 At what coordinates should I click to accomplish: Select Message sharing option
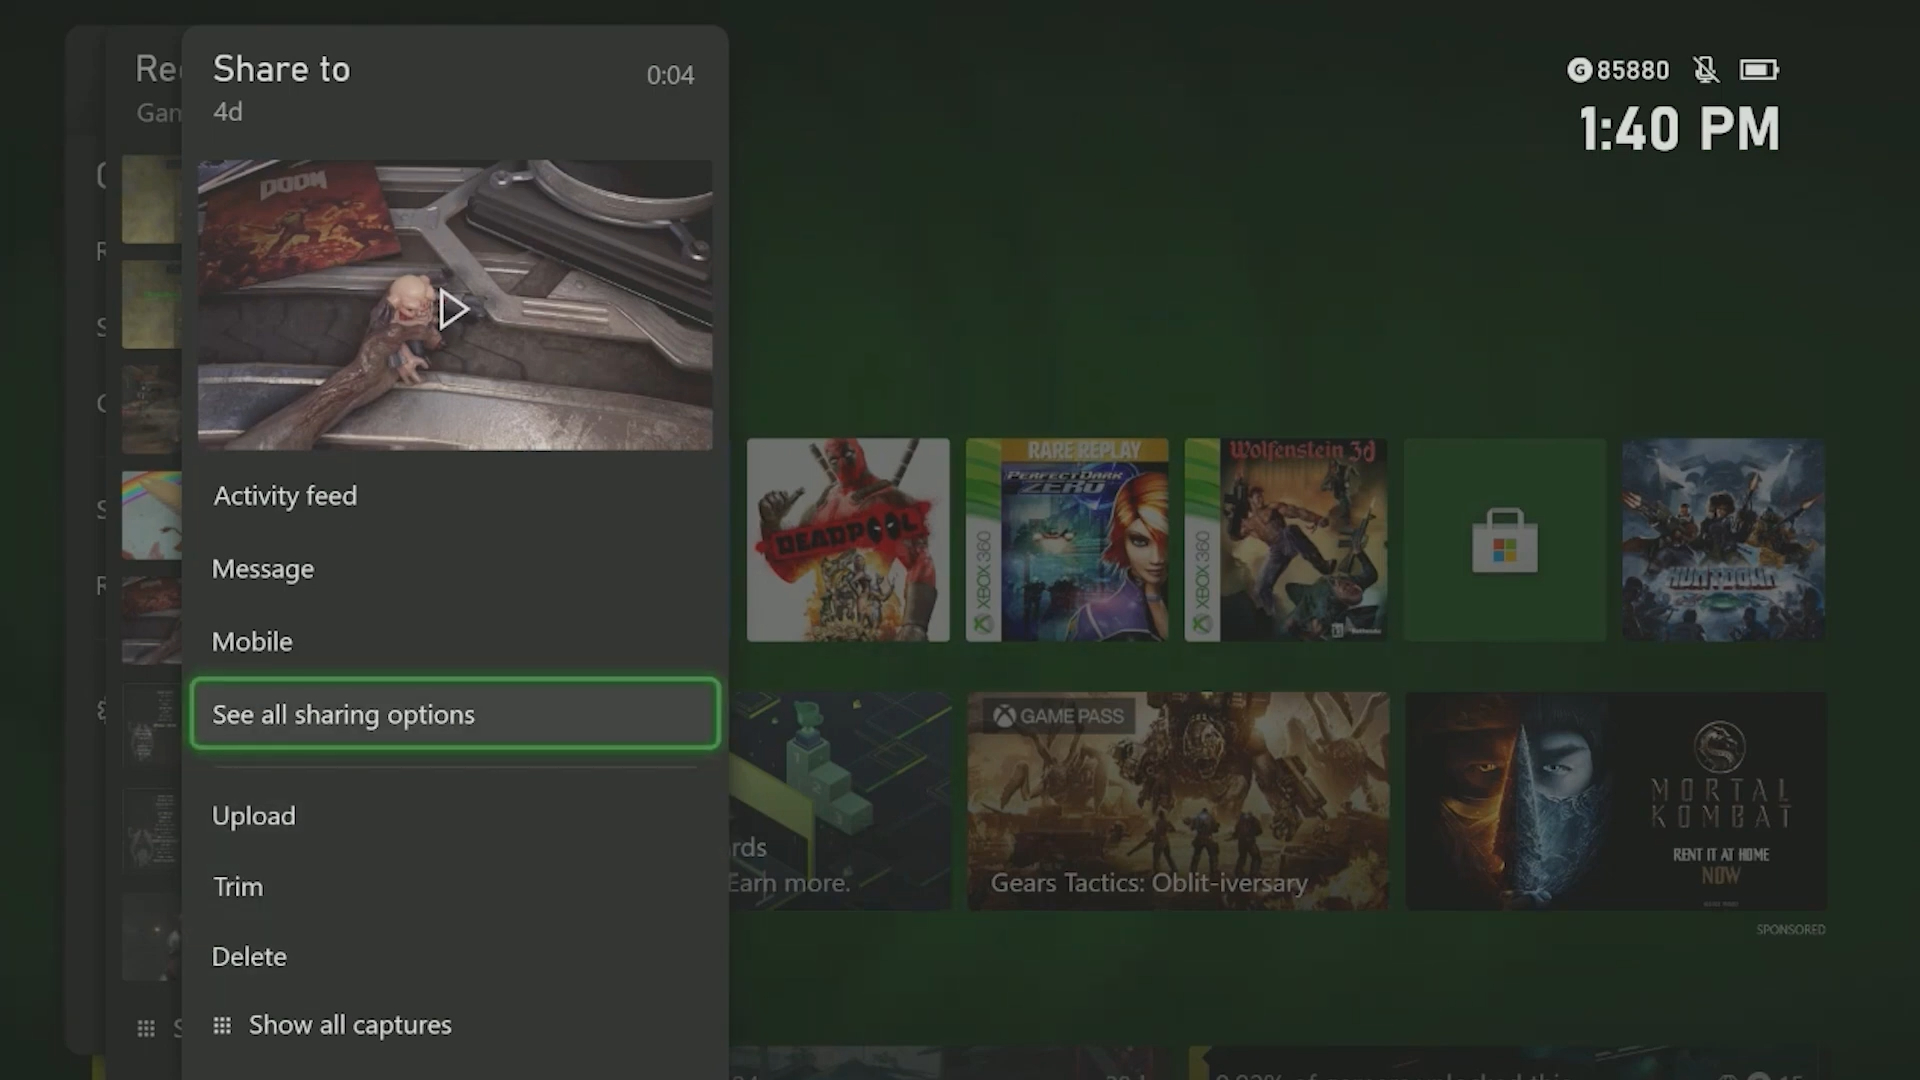click(262, 567)
